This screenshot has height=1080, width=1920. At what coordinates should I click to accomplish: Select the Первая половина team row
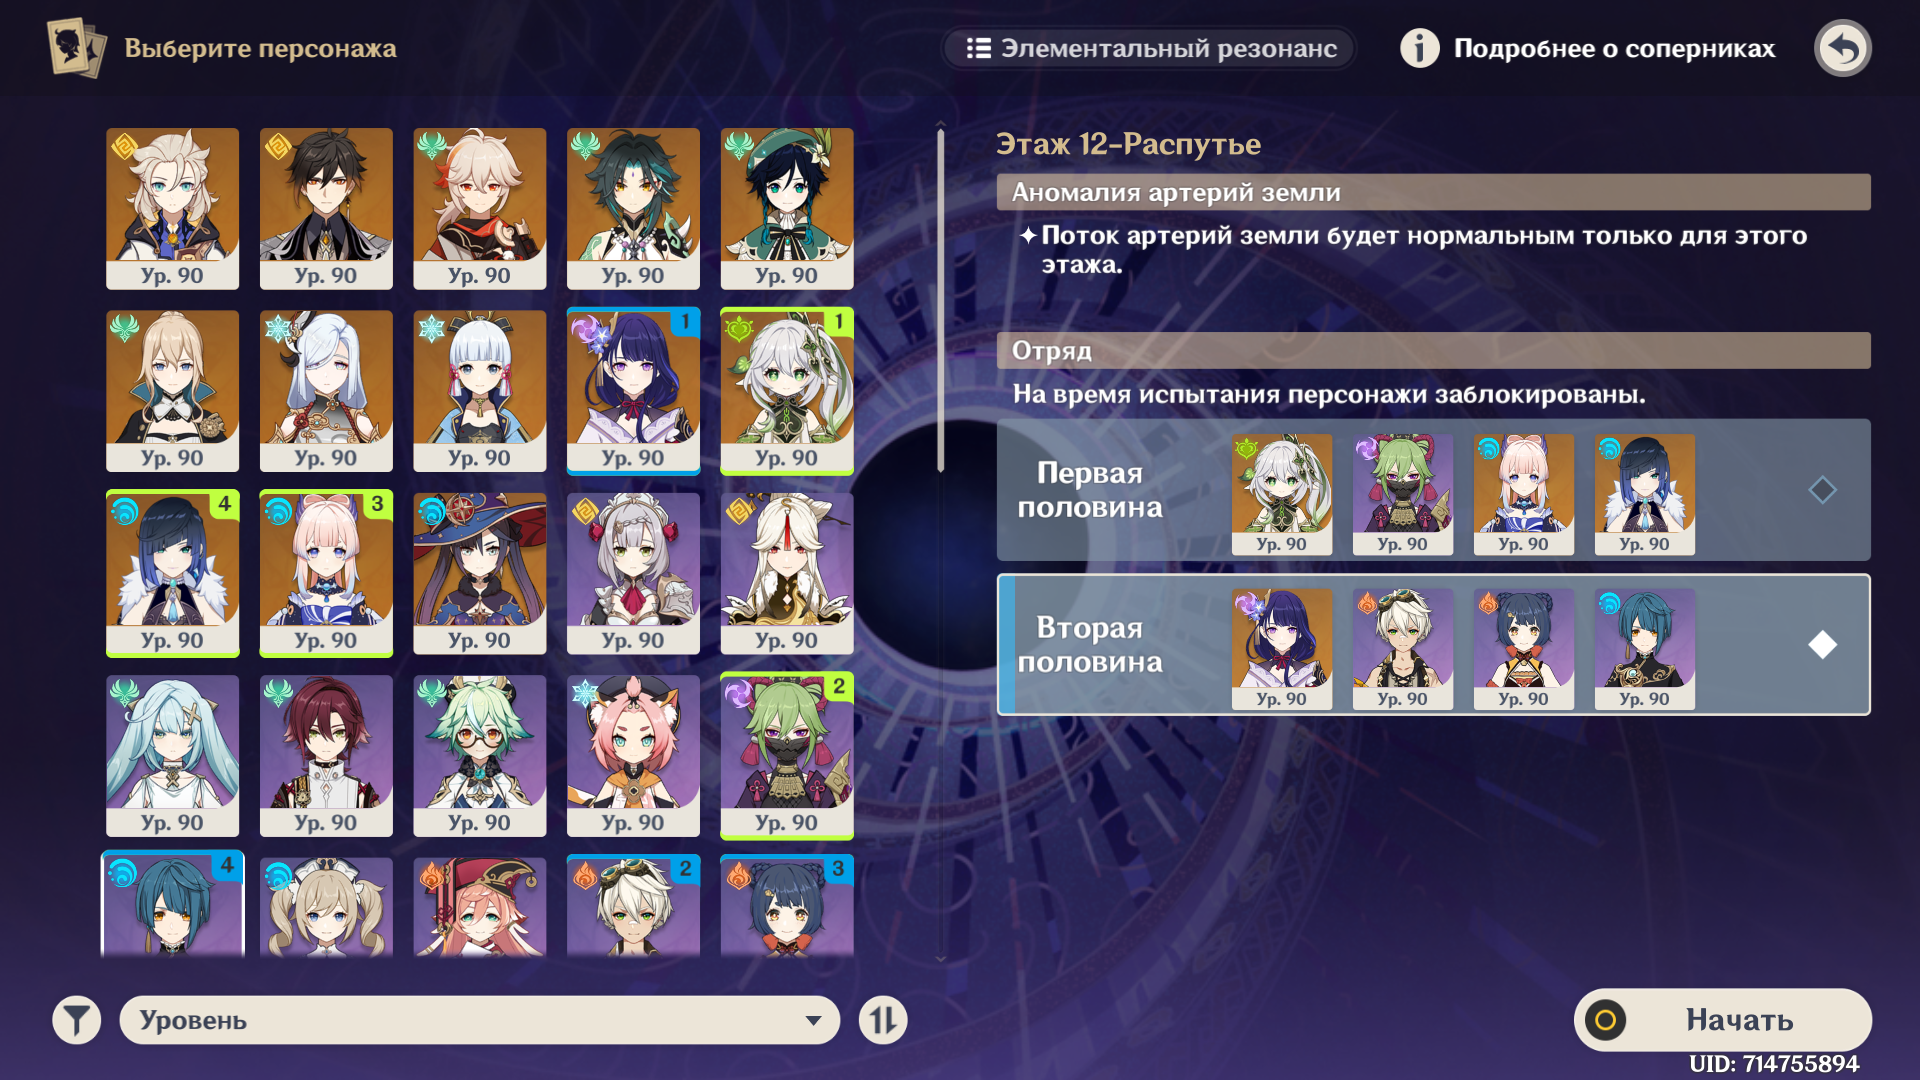(1433, 490)
